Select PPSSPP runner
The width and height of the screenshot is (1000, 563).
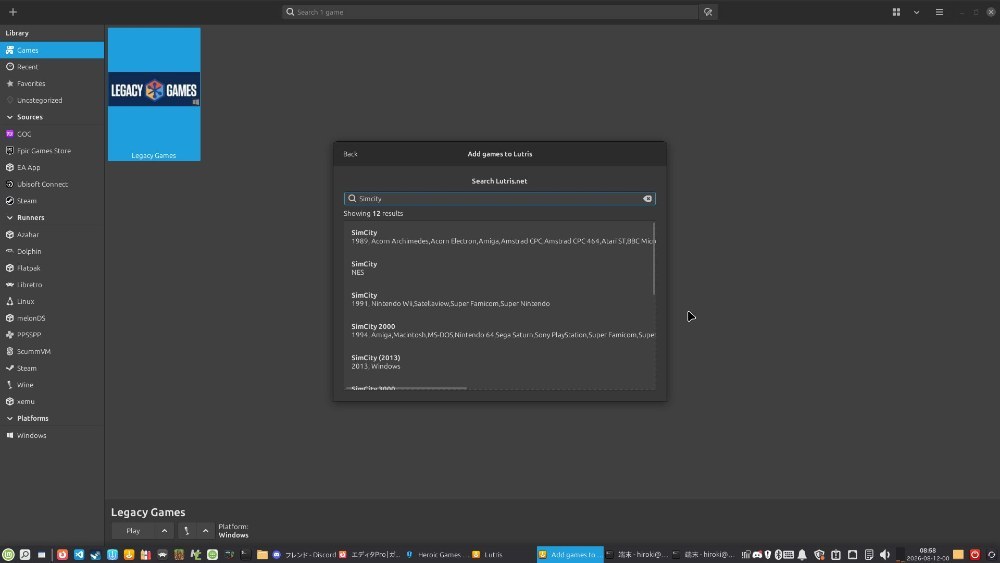[52, 334]
